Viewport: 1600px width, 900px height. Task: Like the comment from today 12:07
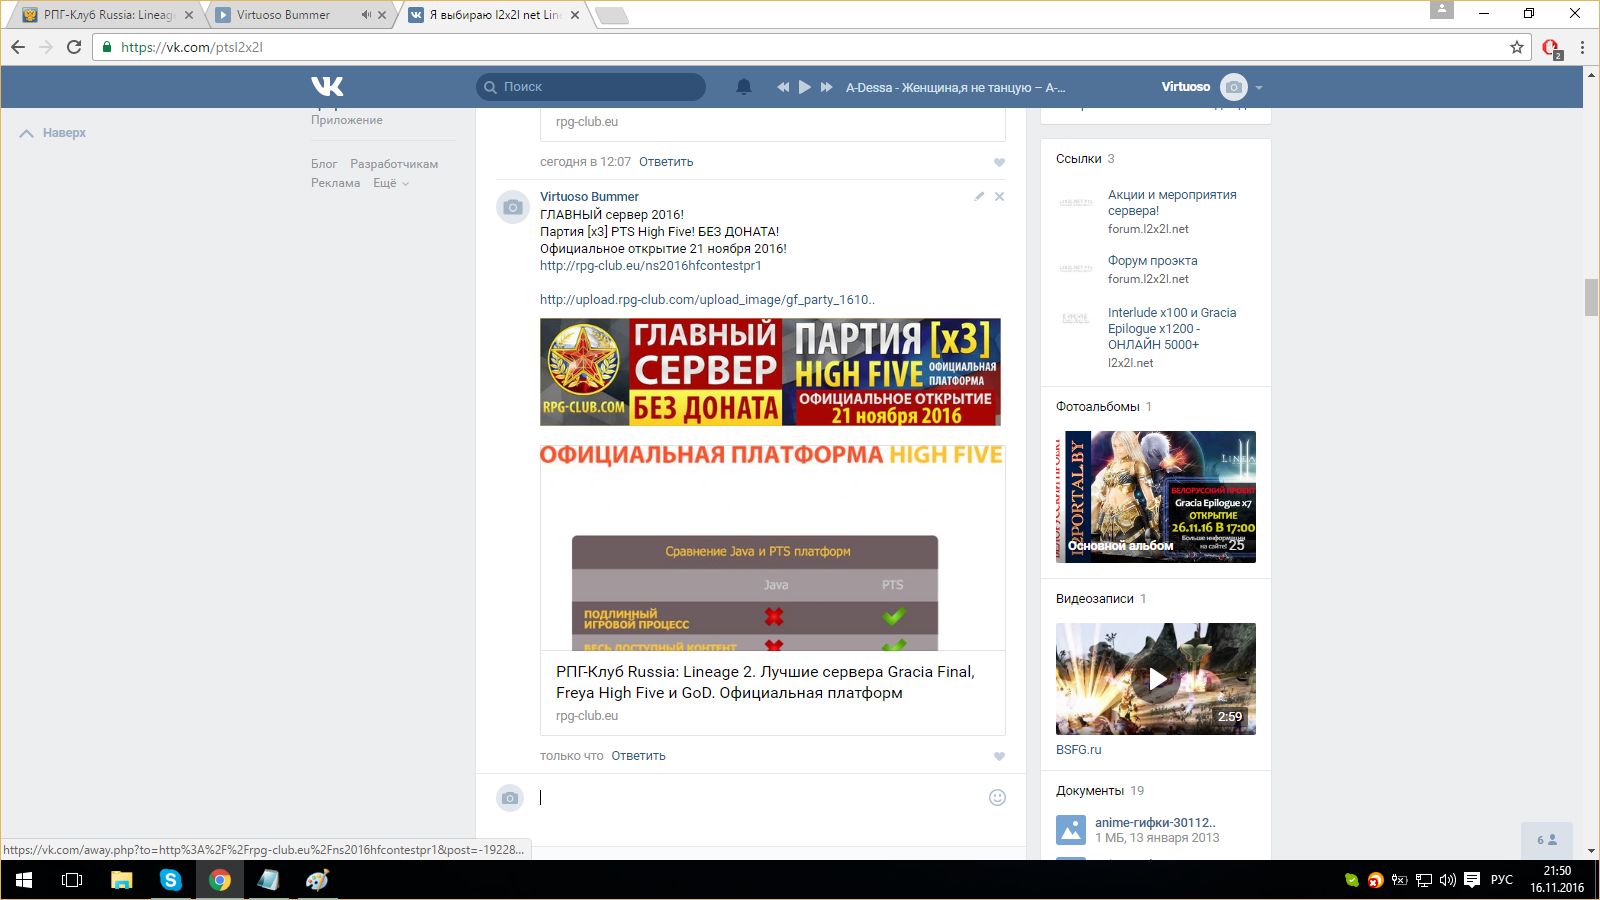pos(999,163)
